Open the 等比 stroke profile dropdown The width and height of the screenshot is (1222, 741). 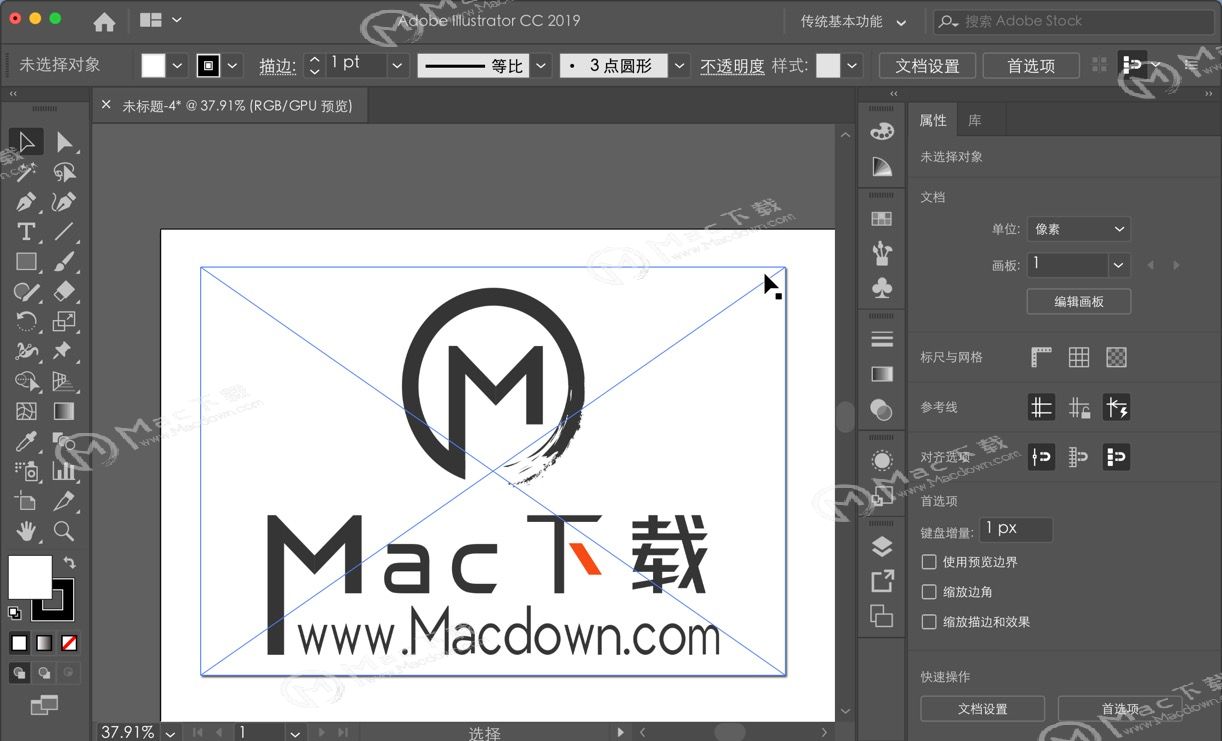(x=541, y=66)
